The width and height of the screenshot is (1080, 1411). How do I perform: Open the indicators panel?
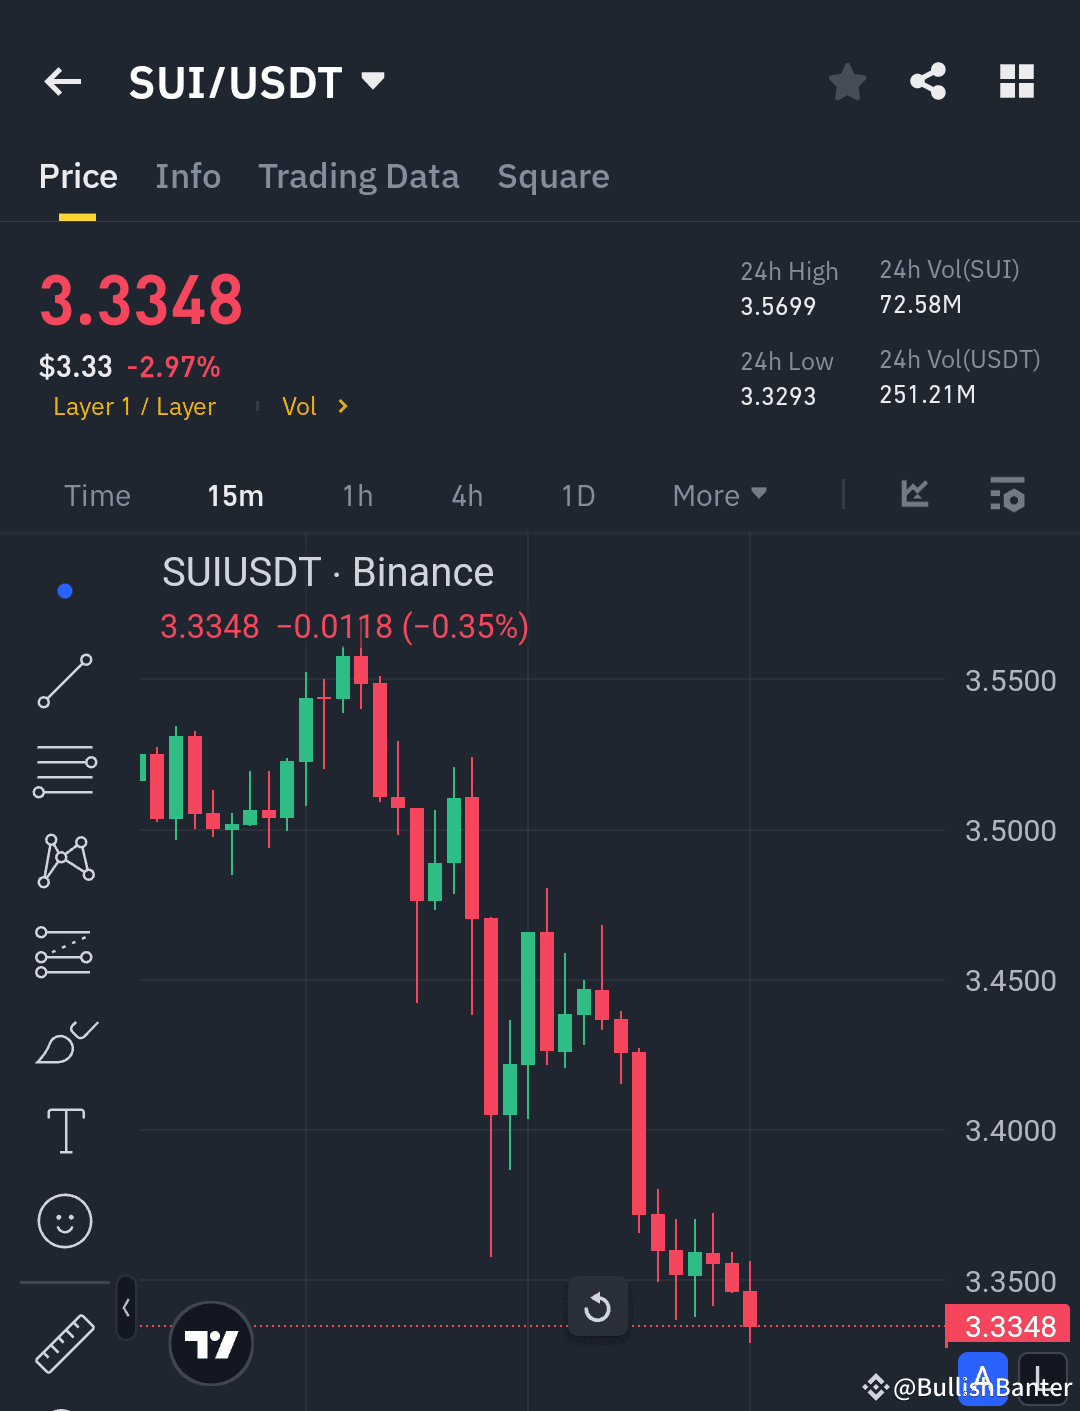tap(913, 495)
